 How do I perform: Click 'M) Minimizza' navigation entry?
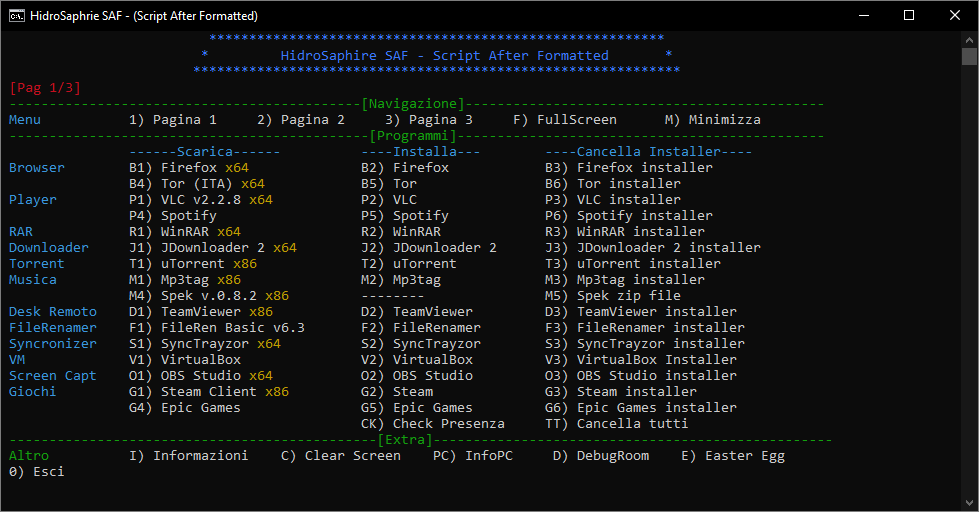pyautogui.click(x=713, y=120)
